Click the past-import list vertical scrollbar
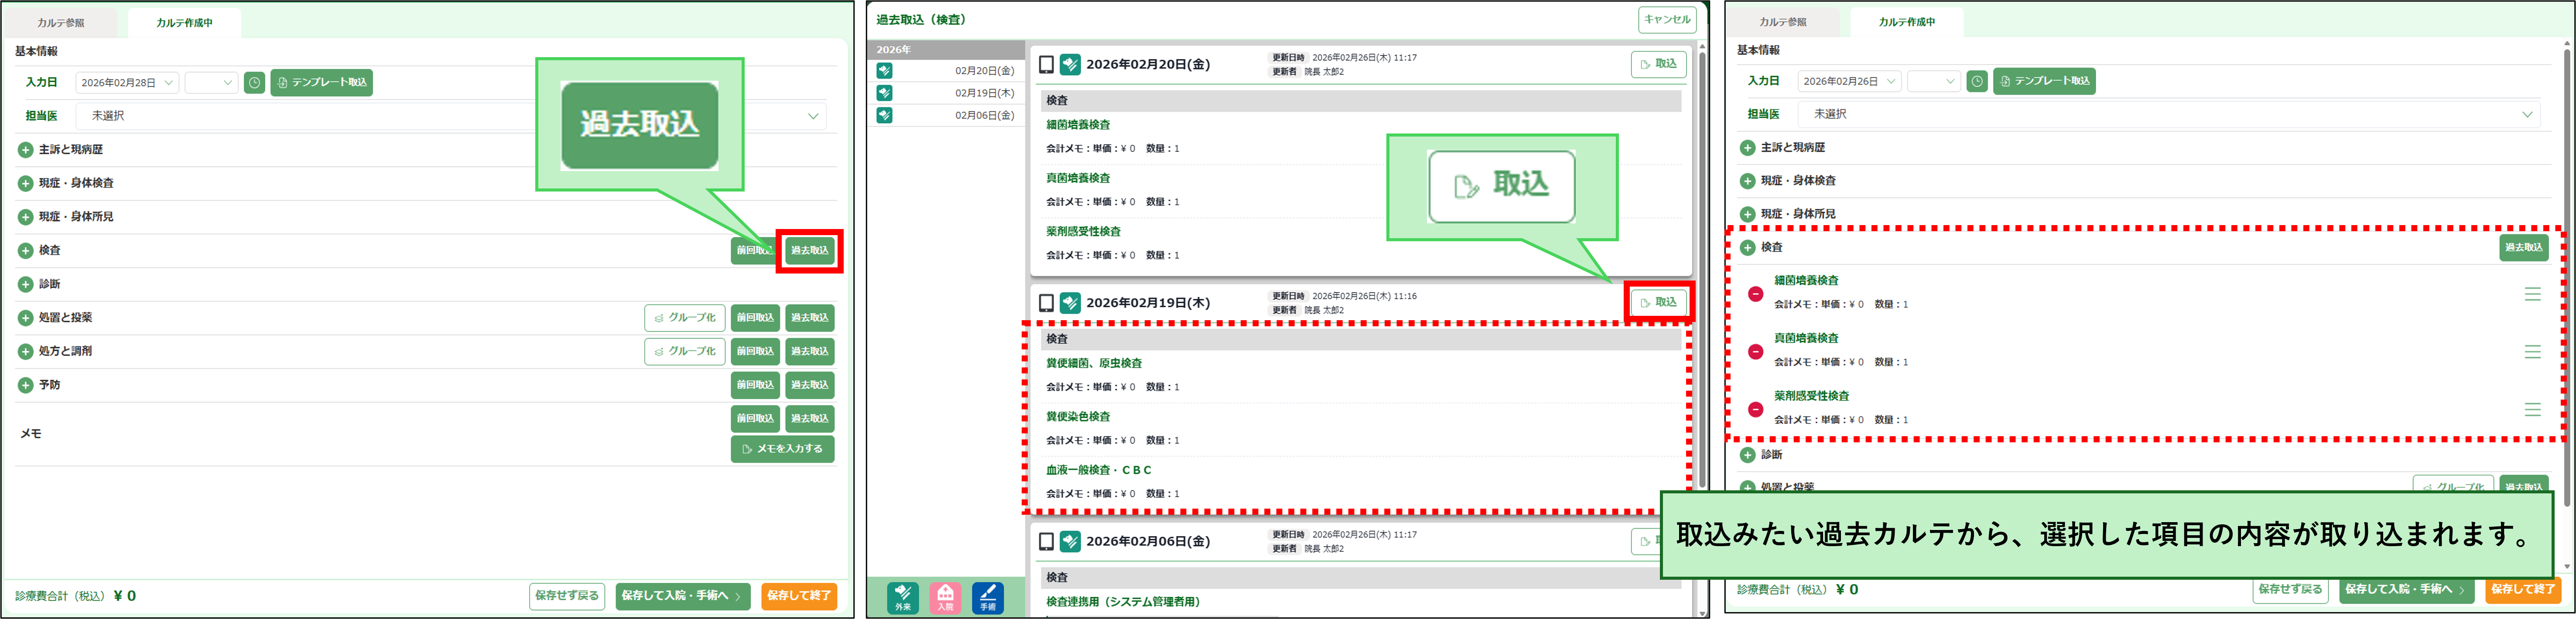The height and width of the screenshot is (619, 2576). pyautogui.click(x=1702, y=270)
